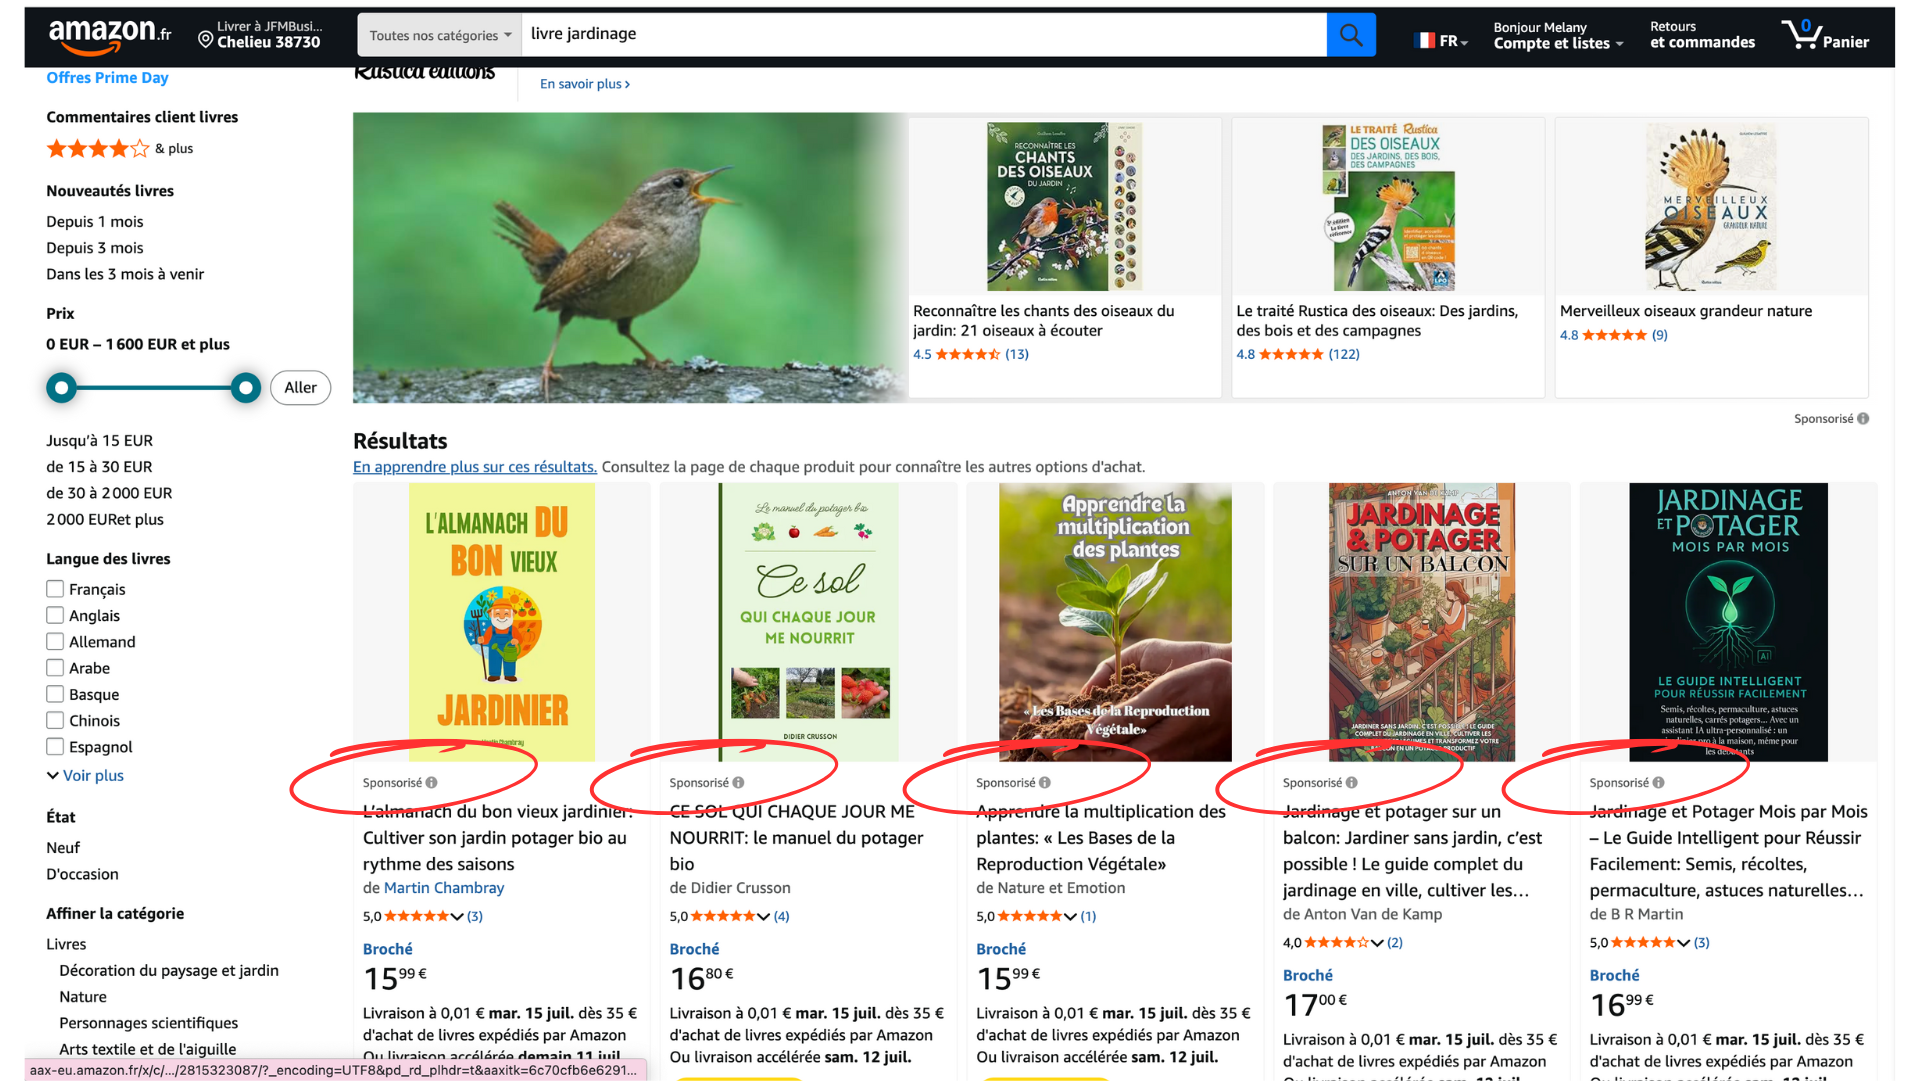Click info icon next to first Sponsorisé label
The image size is (1920, 1081).
click(432, 783)
